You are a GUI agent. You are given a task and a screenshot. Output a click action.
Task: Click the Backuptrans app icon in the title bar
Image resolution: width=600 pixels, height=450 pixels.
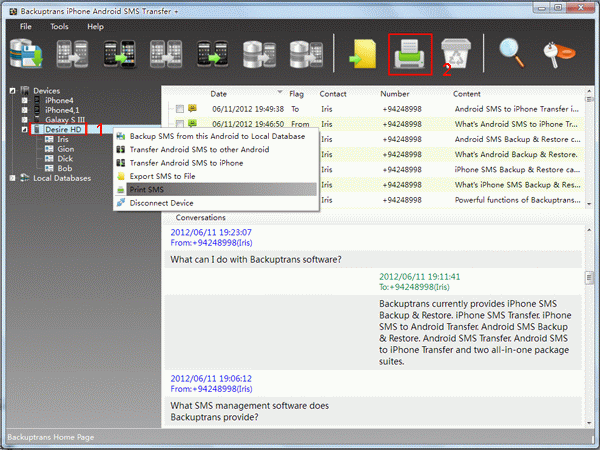coord(13,11)
